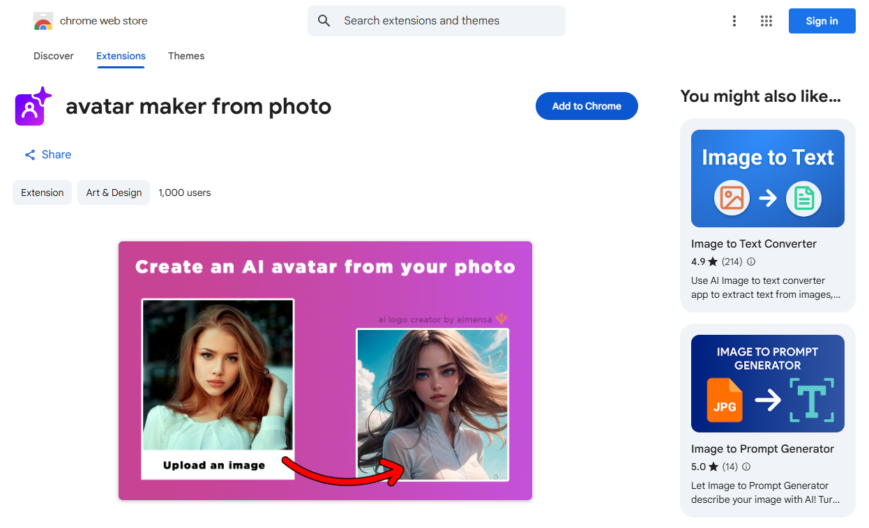Click the 'You might also like...' heading
The height and width of the screenshot is (528, 869).
pos(760,96)
